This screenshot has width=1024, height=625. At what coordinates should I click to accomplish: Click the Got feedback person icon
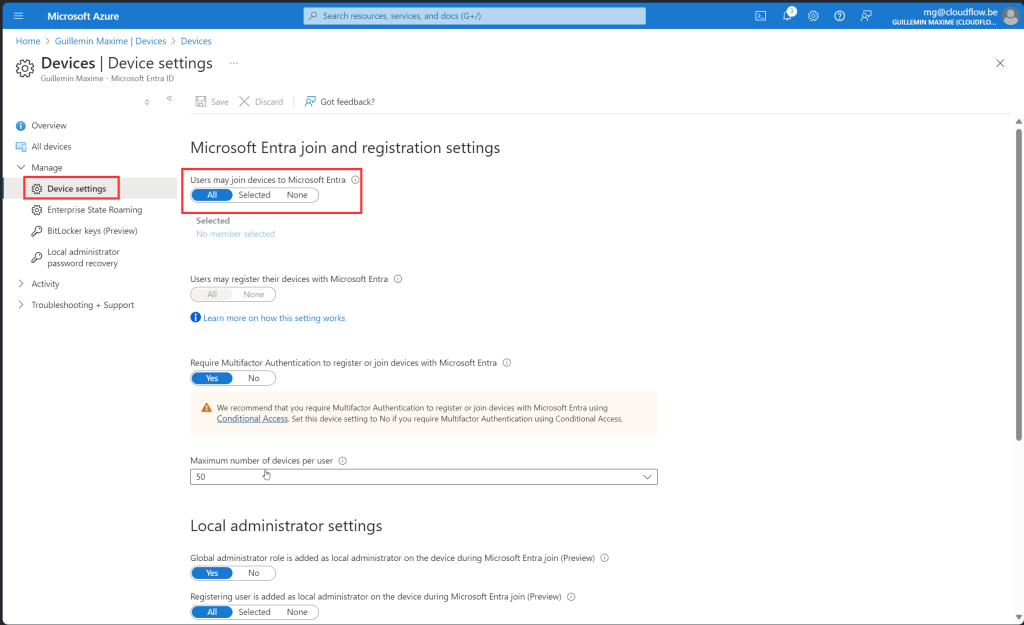click(310, 101)
